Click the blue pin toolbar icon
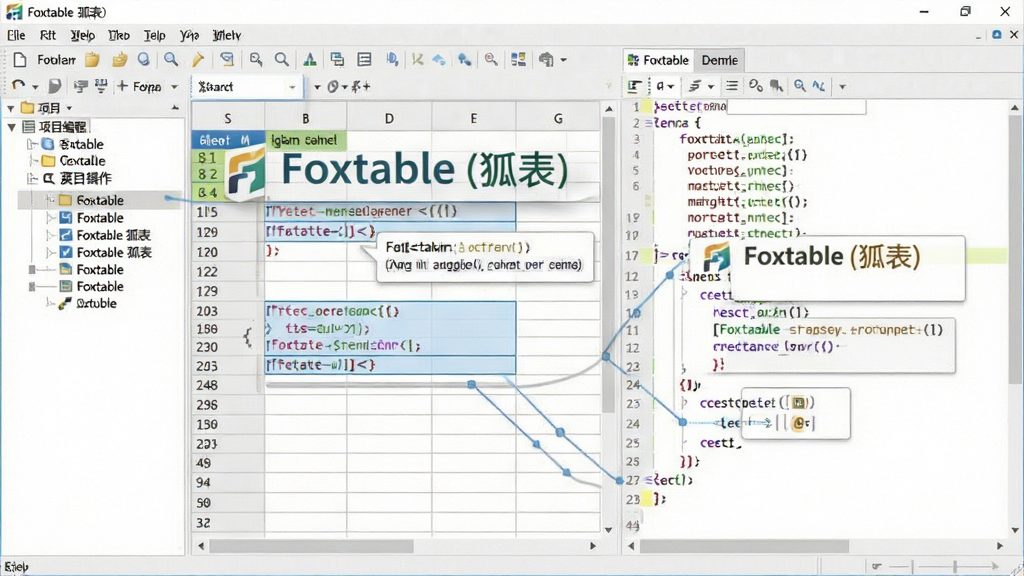The width and height of the screenshot is (1024, 576). pyautogui.click(x=464, y=60)
